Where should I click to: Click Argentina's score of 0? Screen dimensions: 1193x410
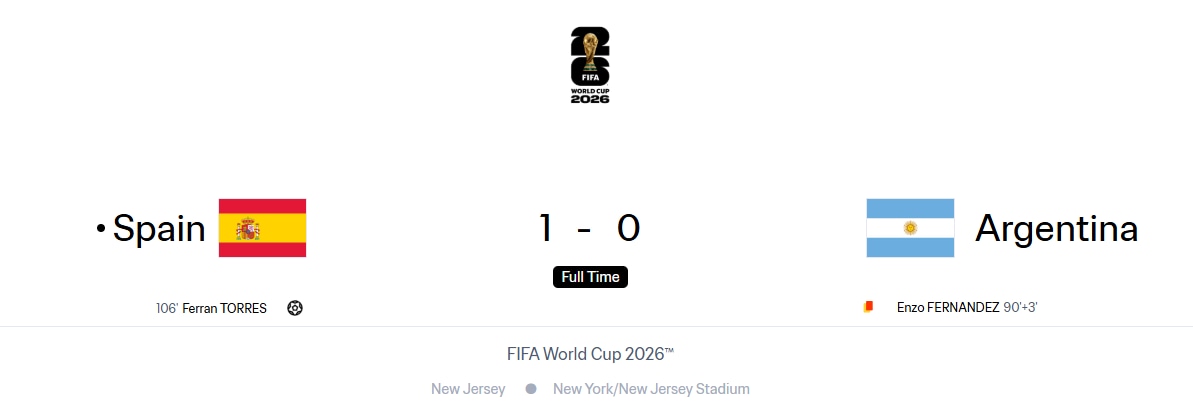pyautogui.click(x=628, y=228)
